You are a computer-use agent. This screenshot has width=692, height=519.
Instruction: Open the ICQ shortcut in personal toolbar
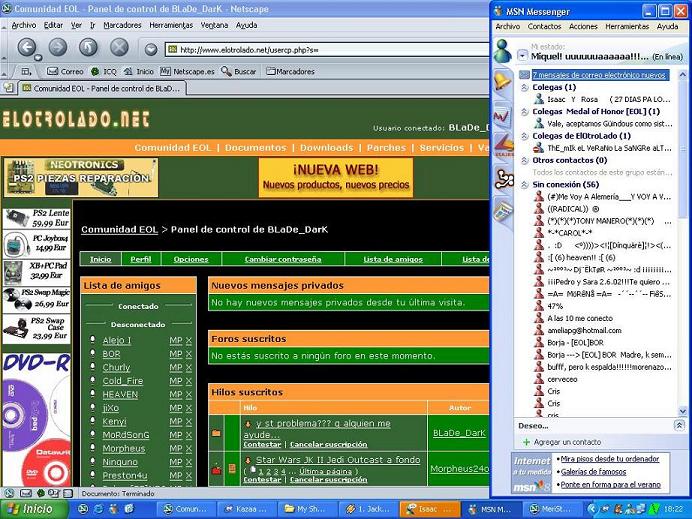[103, 71]
